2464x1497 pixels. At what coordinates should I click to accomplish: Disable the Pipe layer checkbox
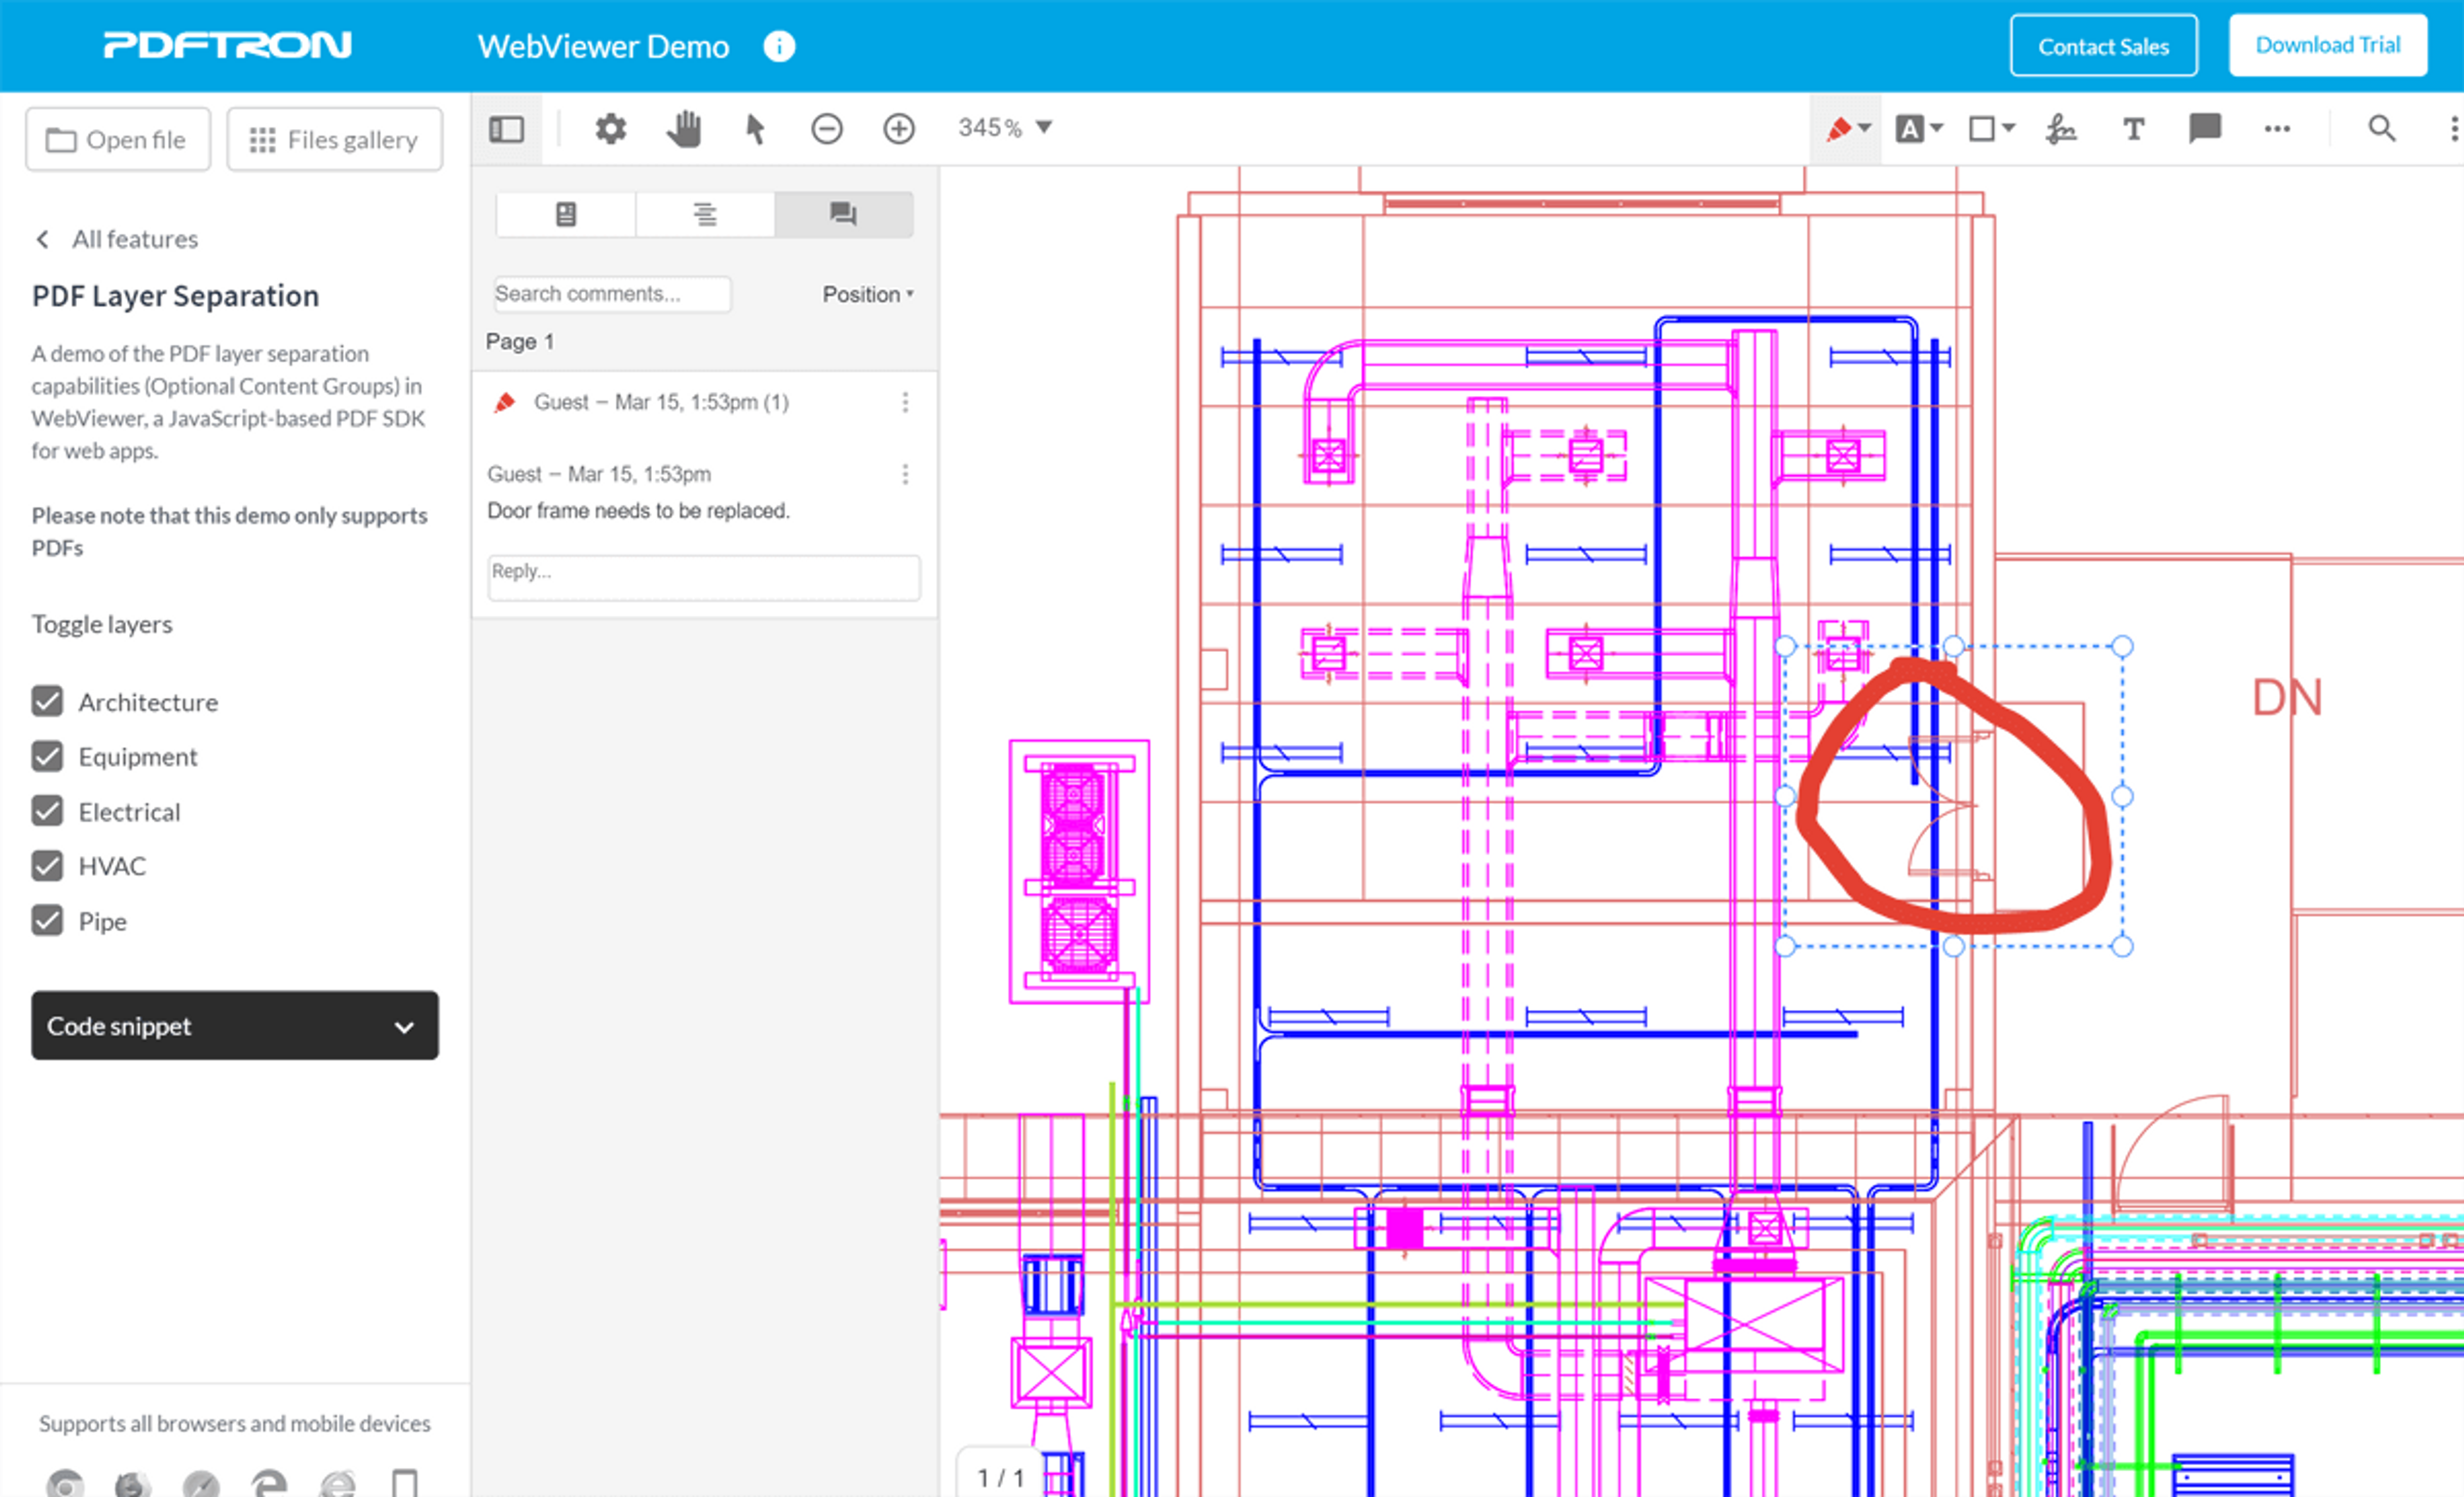coord(47,921)
